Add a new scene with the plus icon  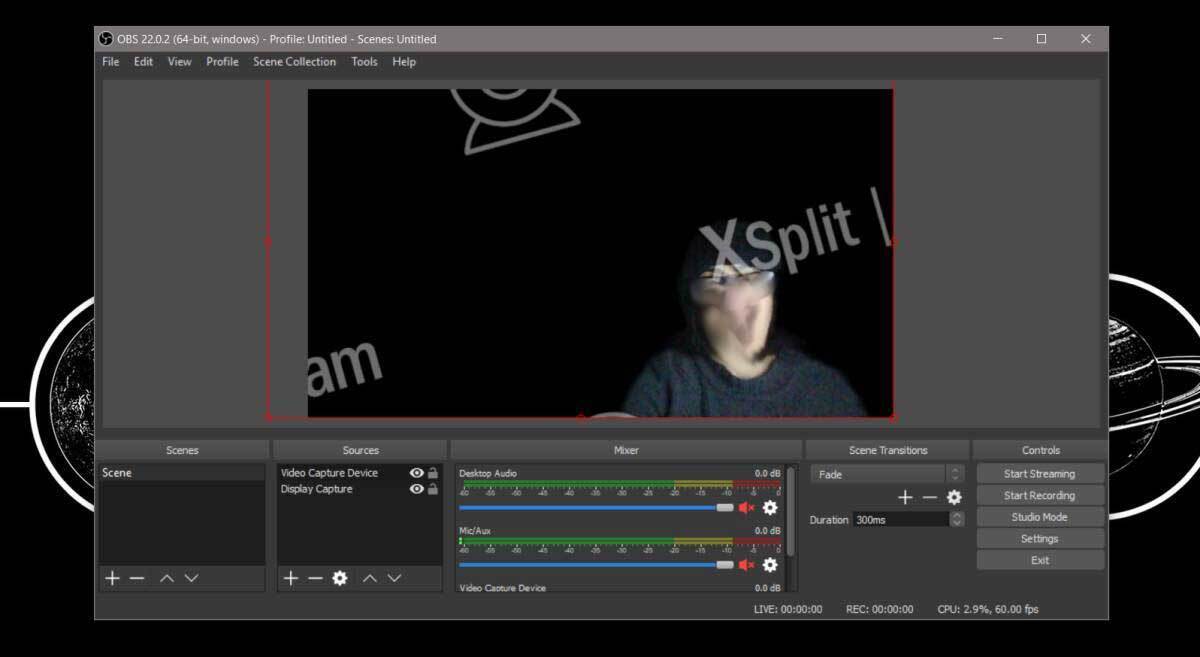tap(112, 578)
